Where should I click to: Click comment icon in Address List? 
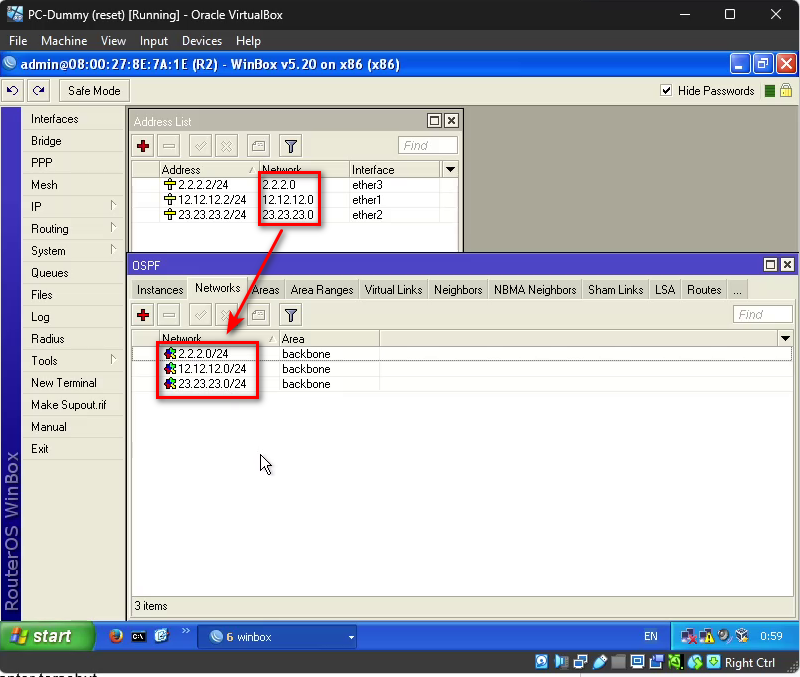258,146
